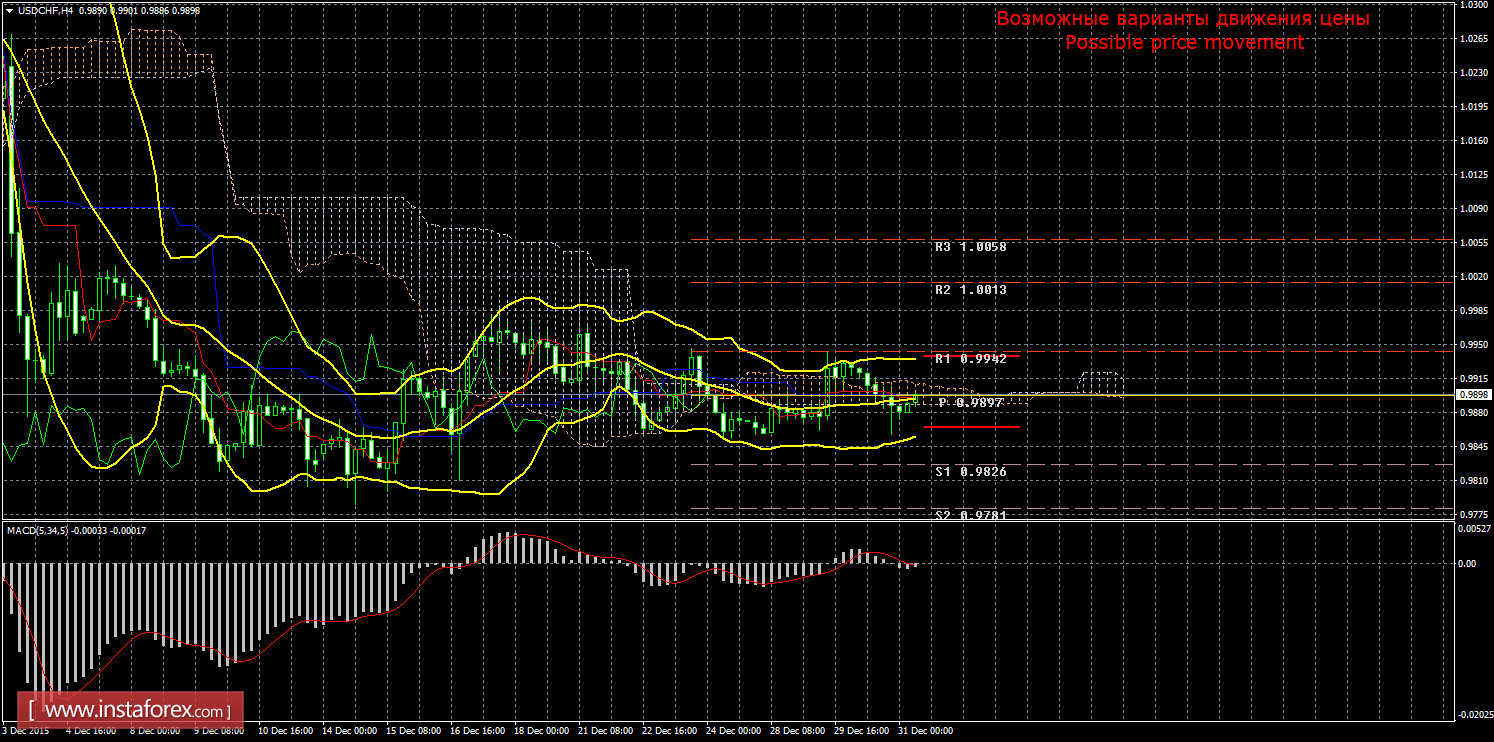
Task: Click the 10 Dec 16:00 time label
Action: coord(284,731)
